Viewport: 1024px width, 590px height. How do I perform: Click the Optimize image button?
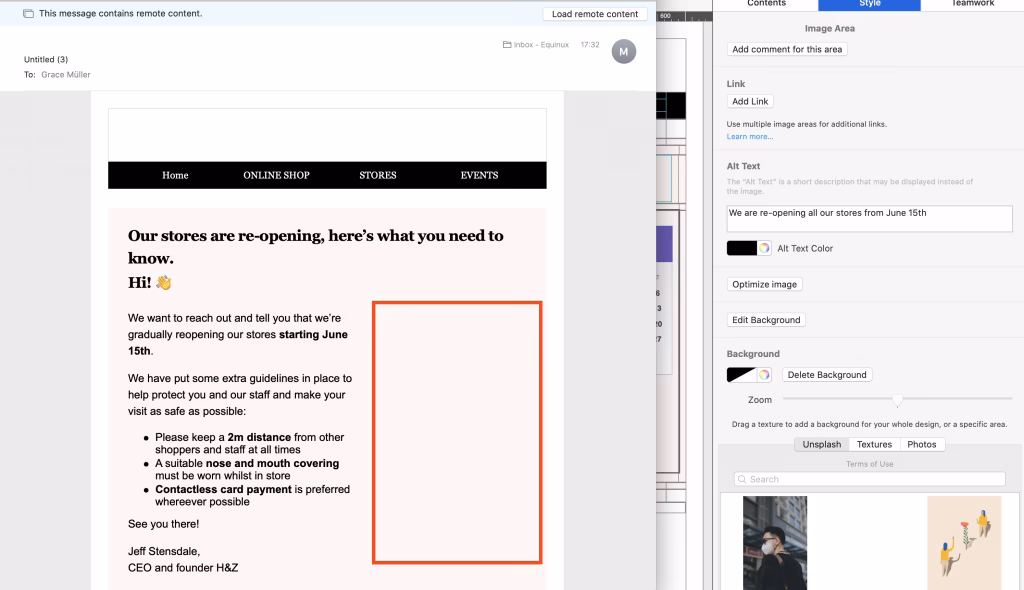[764, 284]
